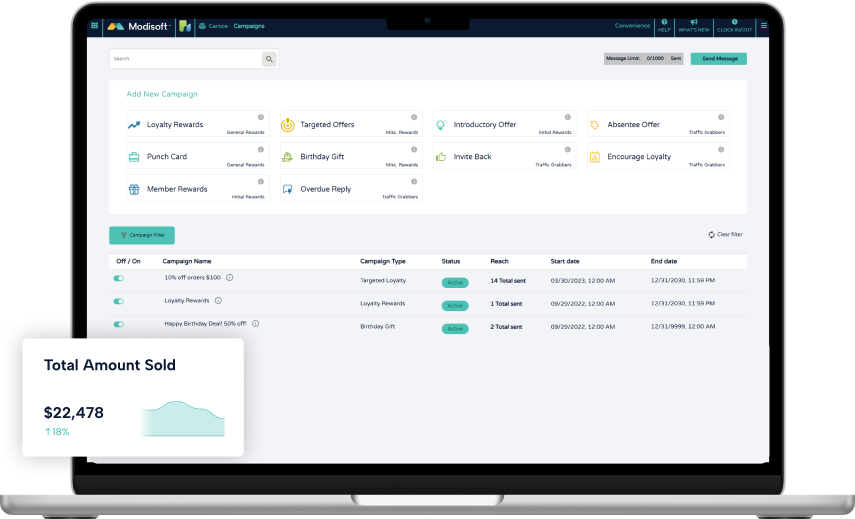Toggle off the 10% off orders $100 campaign
The image size is (855, 519).
[x=118, y=278]
